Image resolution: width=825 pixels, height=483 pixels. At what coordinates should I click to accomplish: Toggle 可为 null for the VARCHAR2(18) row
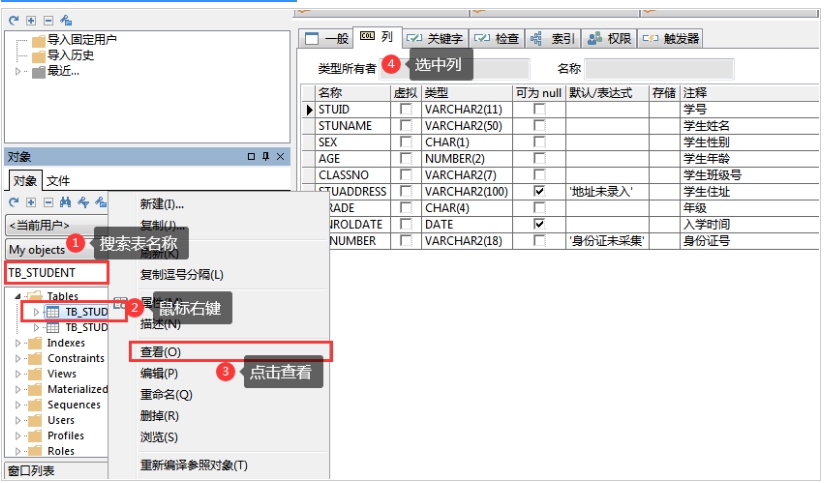[x=539, y=240]
